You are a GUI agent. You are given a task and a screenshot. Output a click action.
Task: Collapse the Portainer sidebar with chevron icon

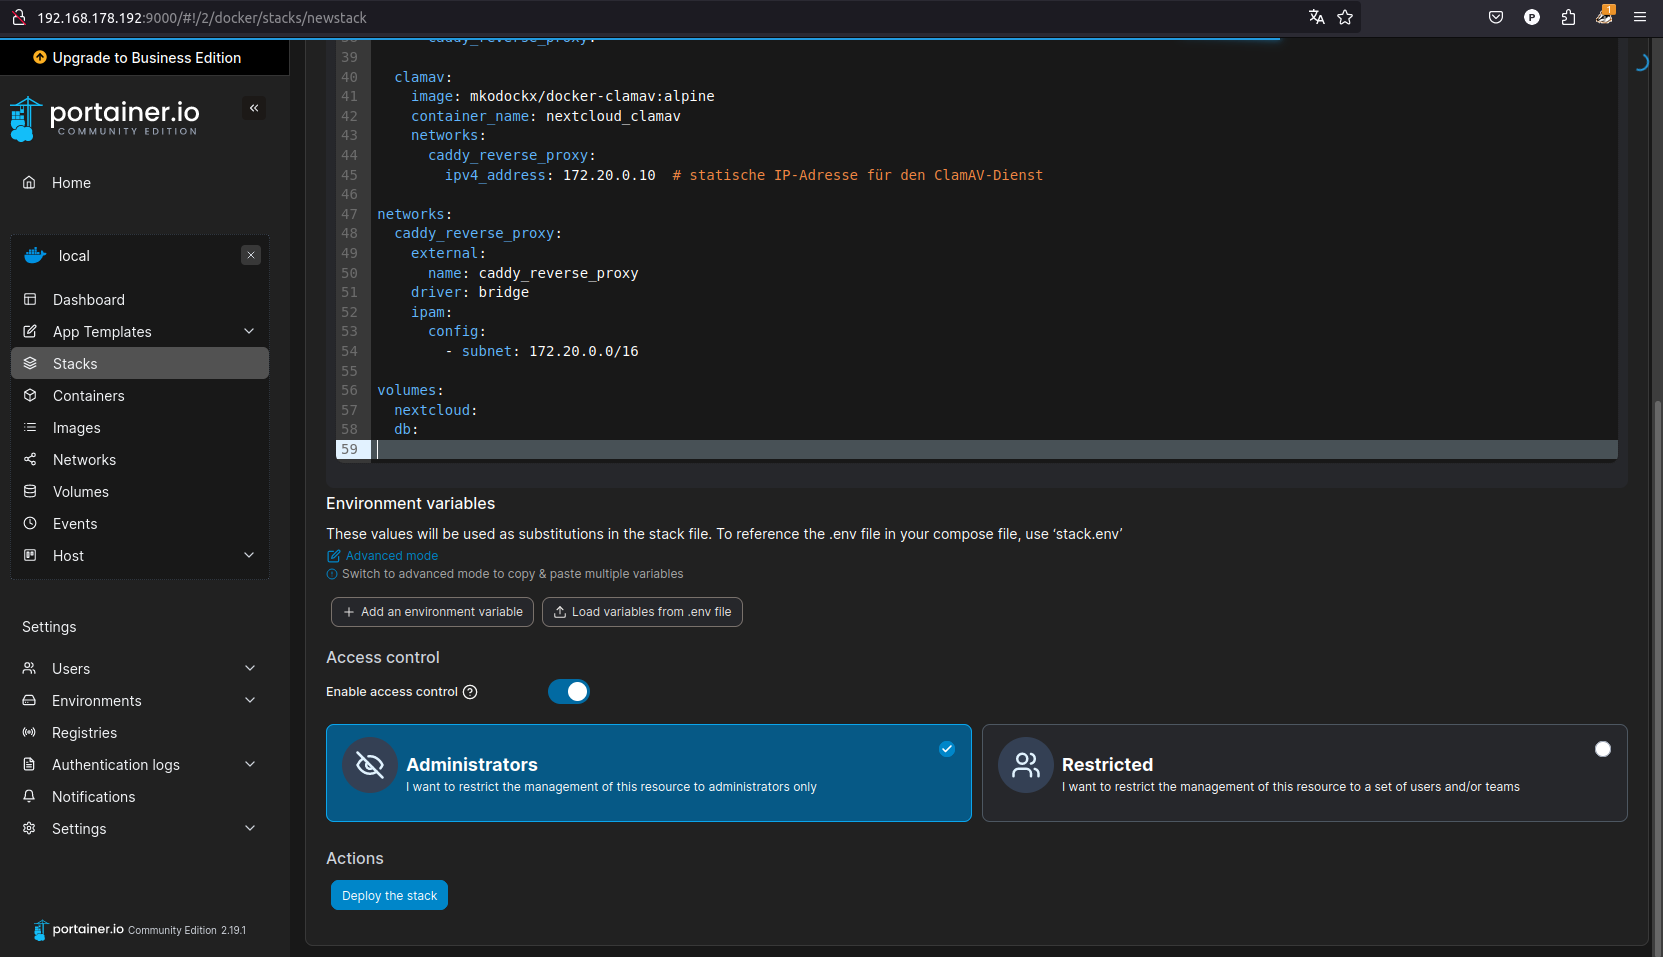tap(254, 108)
